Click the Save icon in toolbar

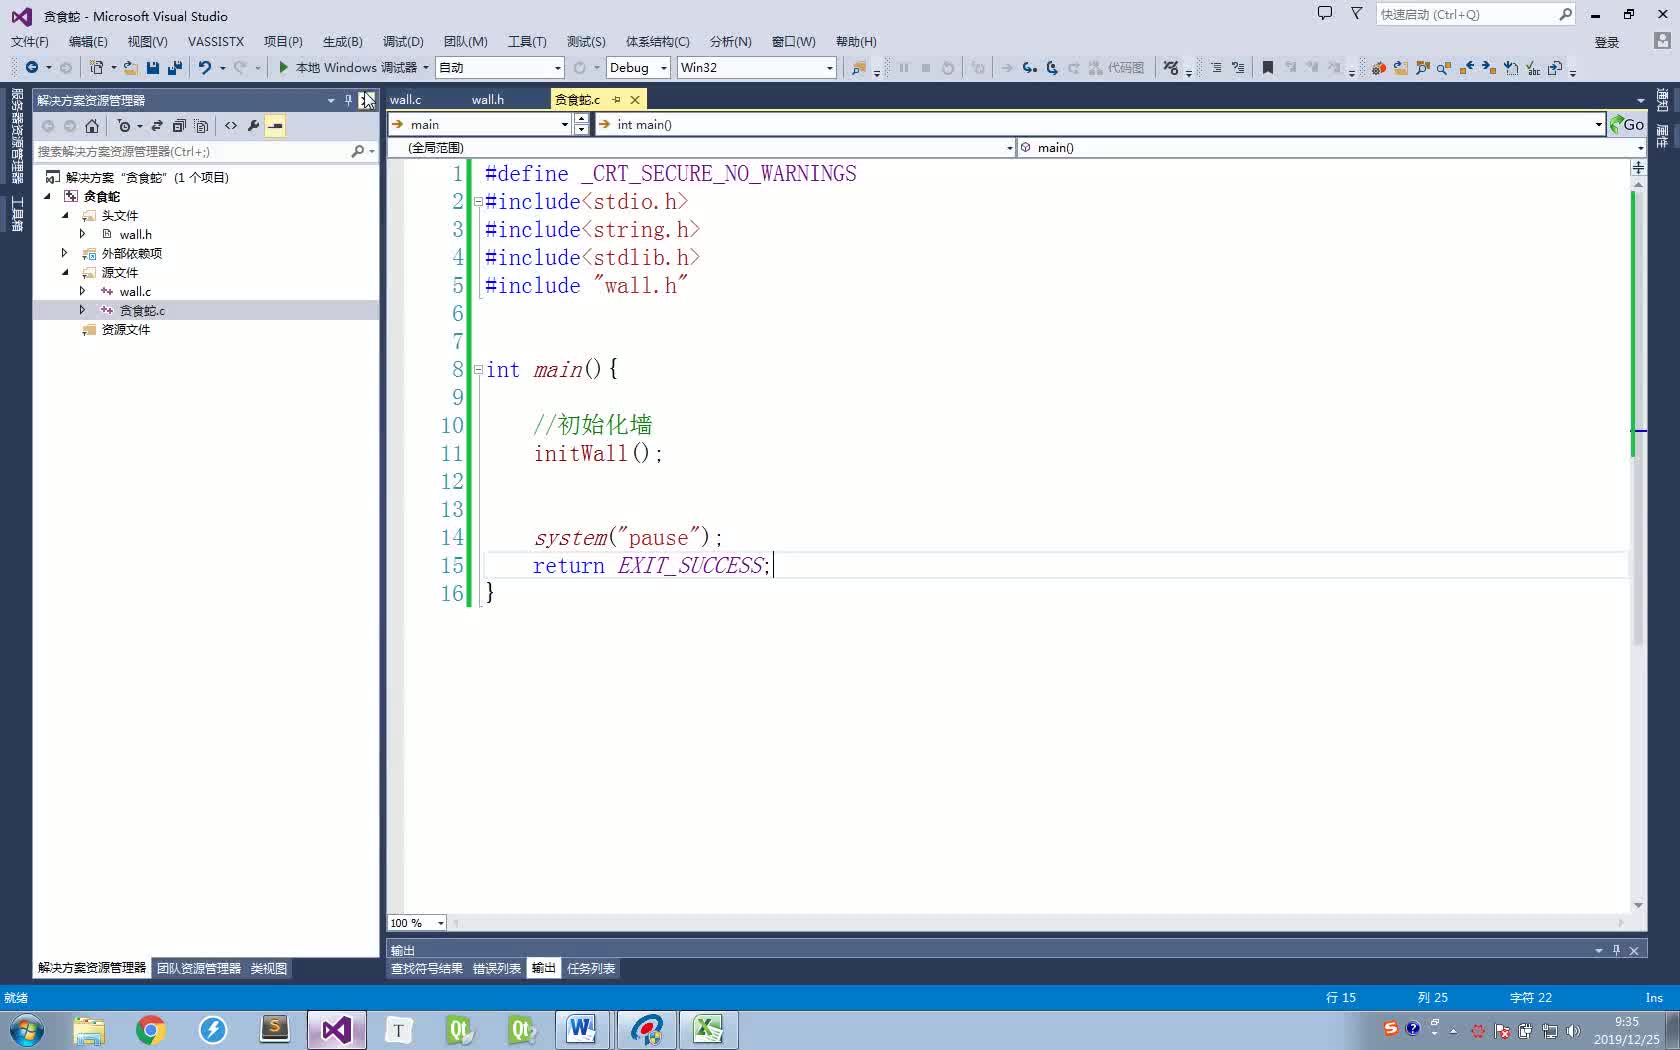(153, 68)
